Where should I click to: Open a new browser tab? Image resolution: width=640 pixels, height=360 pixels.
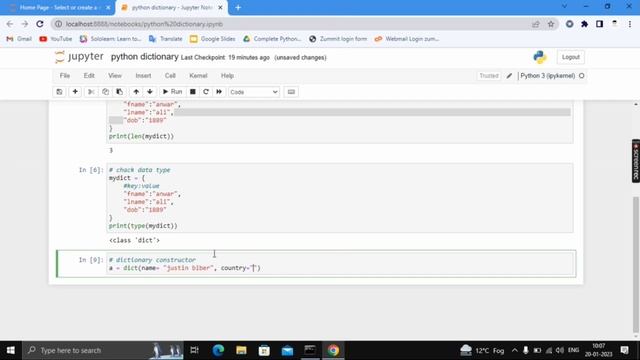point(238,7)
